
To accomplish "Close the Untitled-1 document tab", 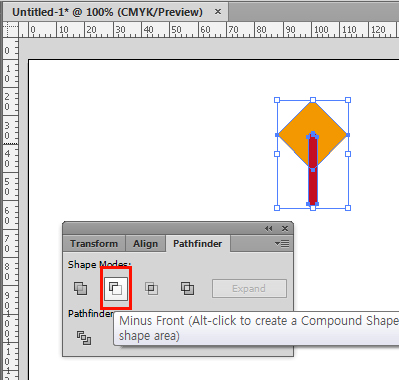I will coord(218,12).
